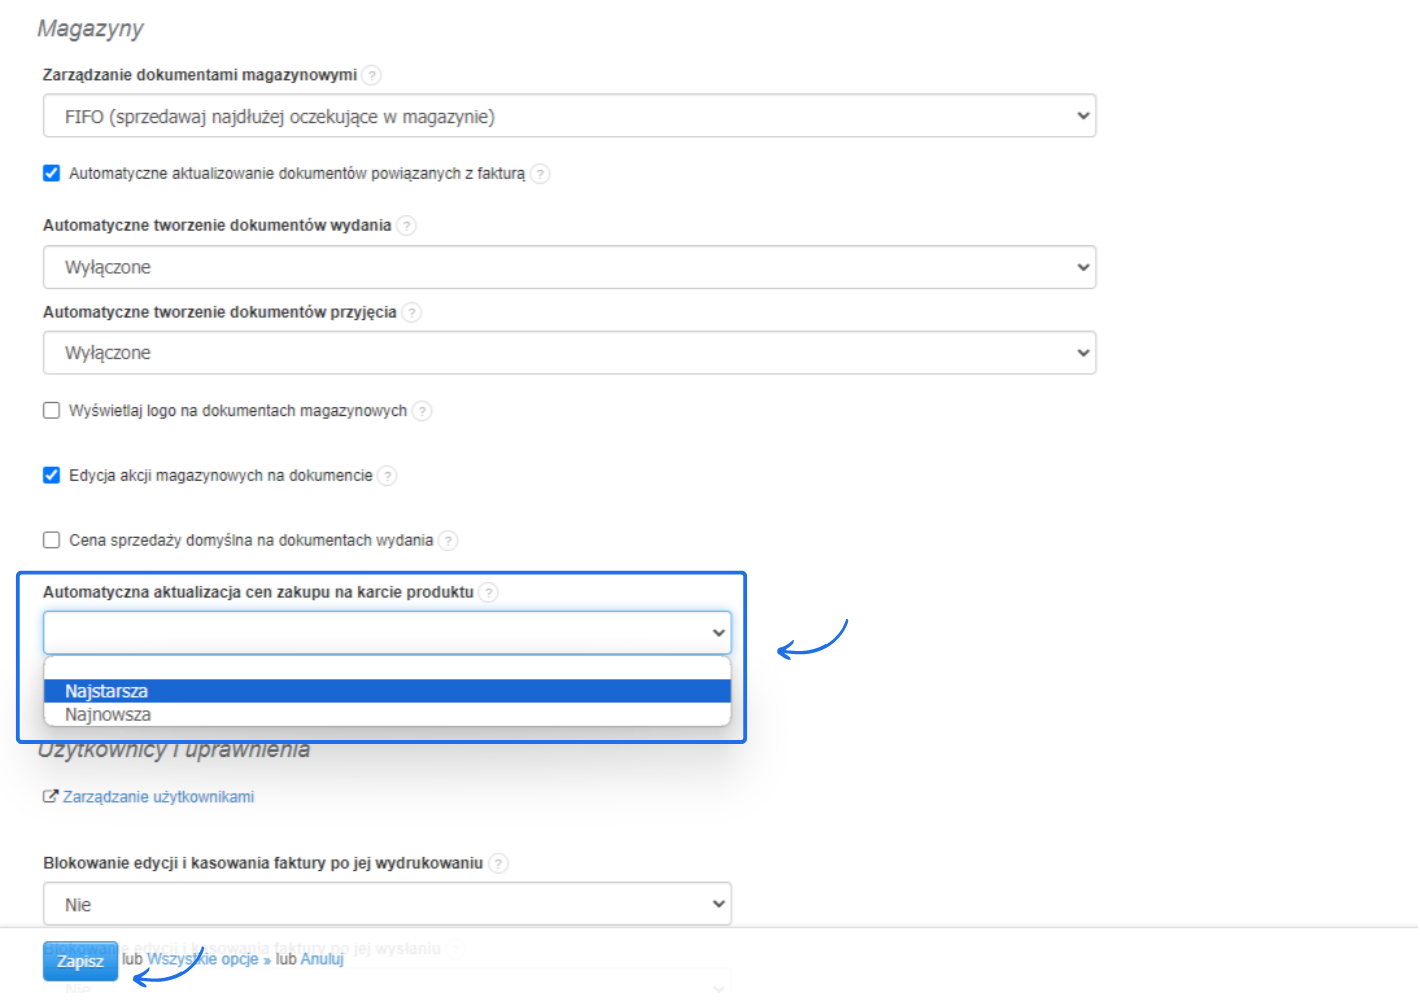Expand Automatyczne tworzenie dokumentów przyjęcia dropdown

pyautogui.click(x=569, y=353)
